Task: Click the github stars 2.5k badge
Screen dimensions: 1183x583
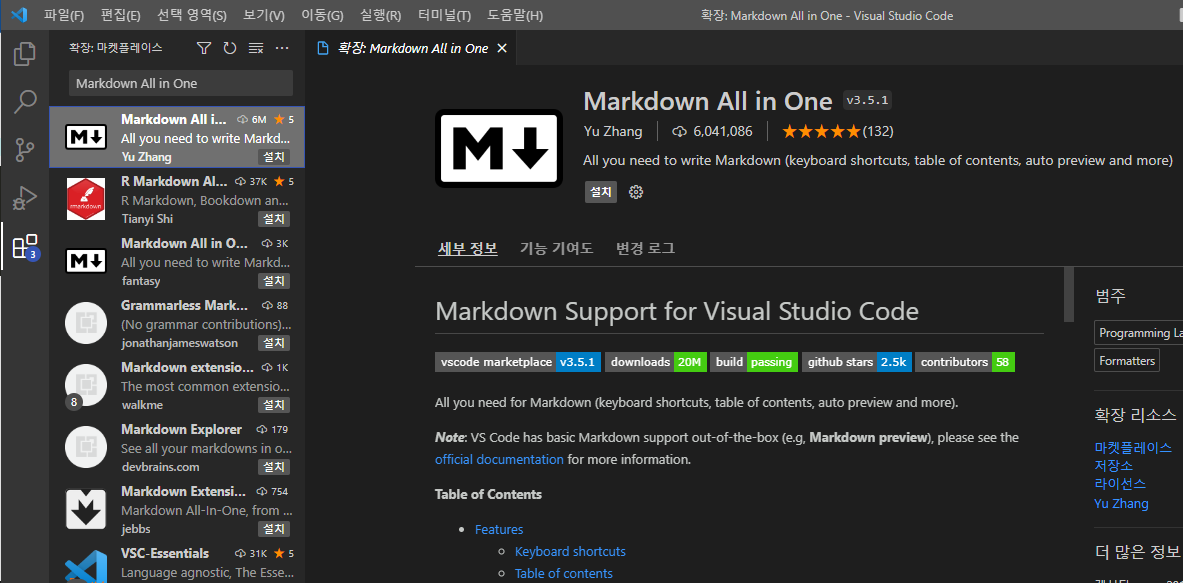Action: [856, 362]
